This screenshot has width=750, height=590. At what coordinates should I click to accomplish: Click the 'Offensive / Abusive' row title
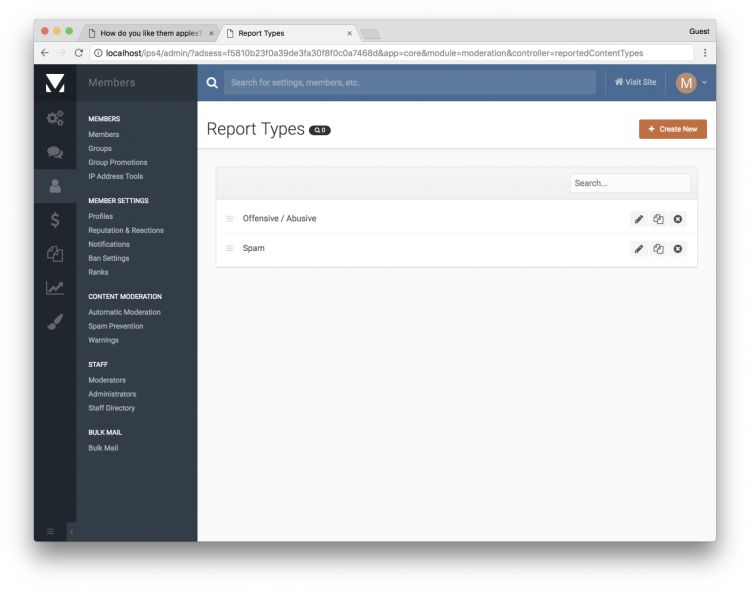(279, 218)
